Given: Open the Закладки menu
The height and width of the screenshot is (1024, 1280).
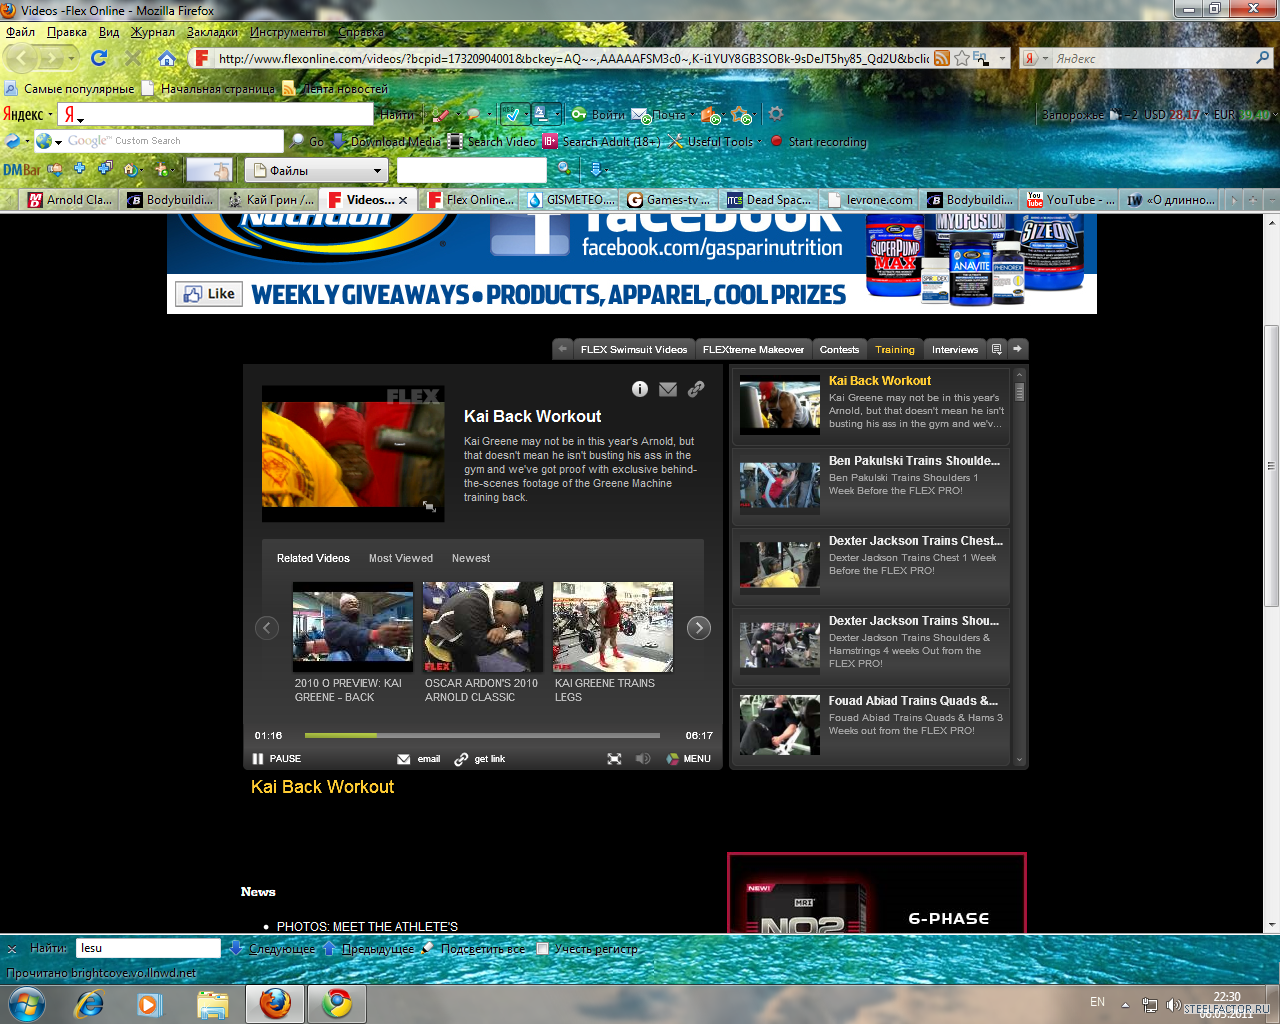Looking at the screenshot, I should [212, 32].
